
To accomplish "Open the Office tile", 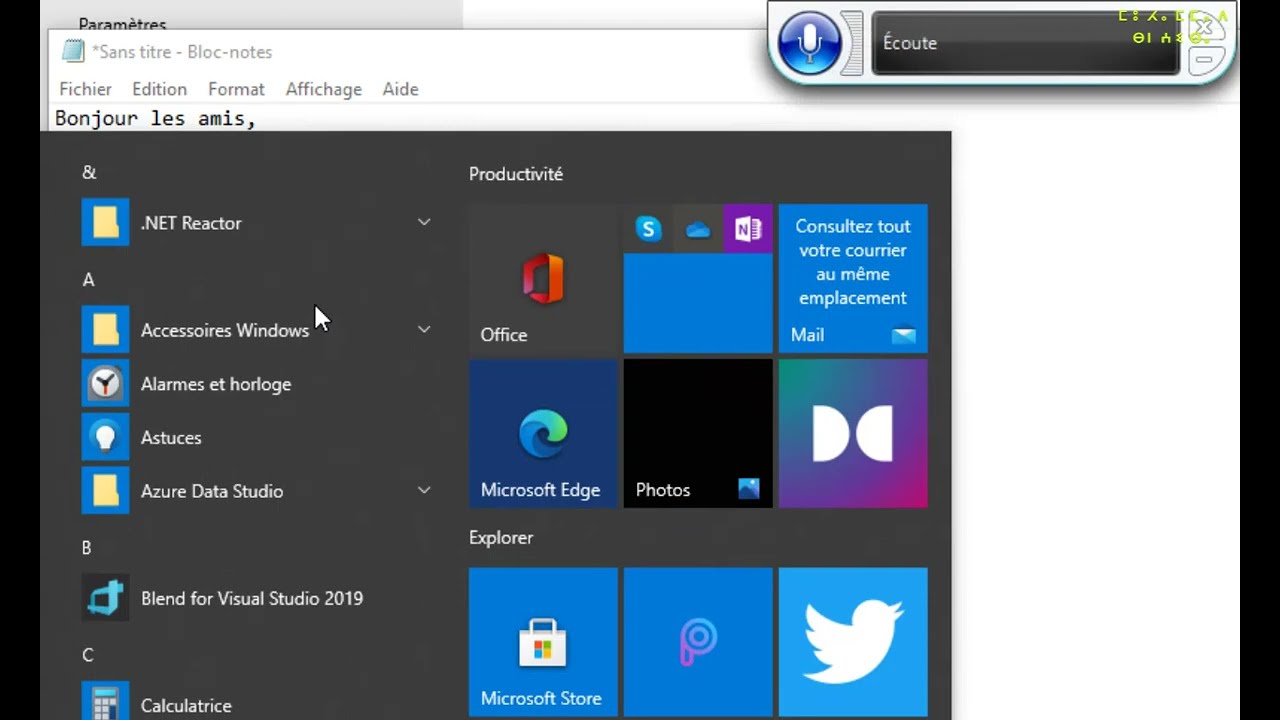I will tap(543, 278).
